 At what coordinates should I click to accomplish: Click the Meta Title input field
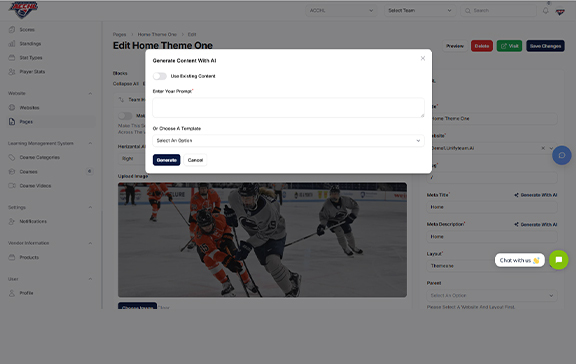click(x=492, y=207)
